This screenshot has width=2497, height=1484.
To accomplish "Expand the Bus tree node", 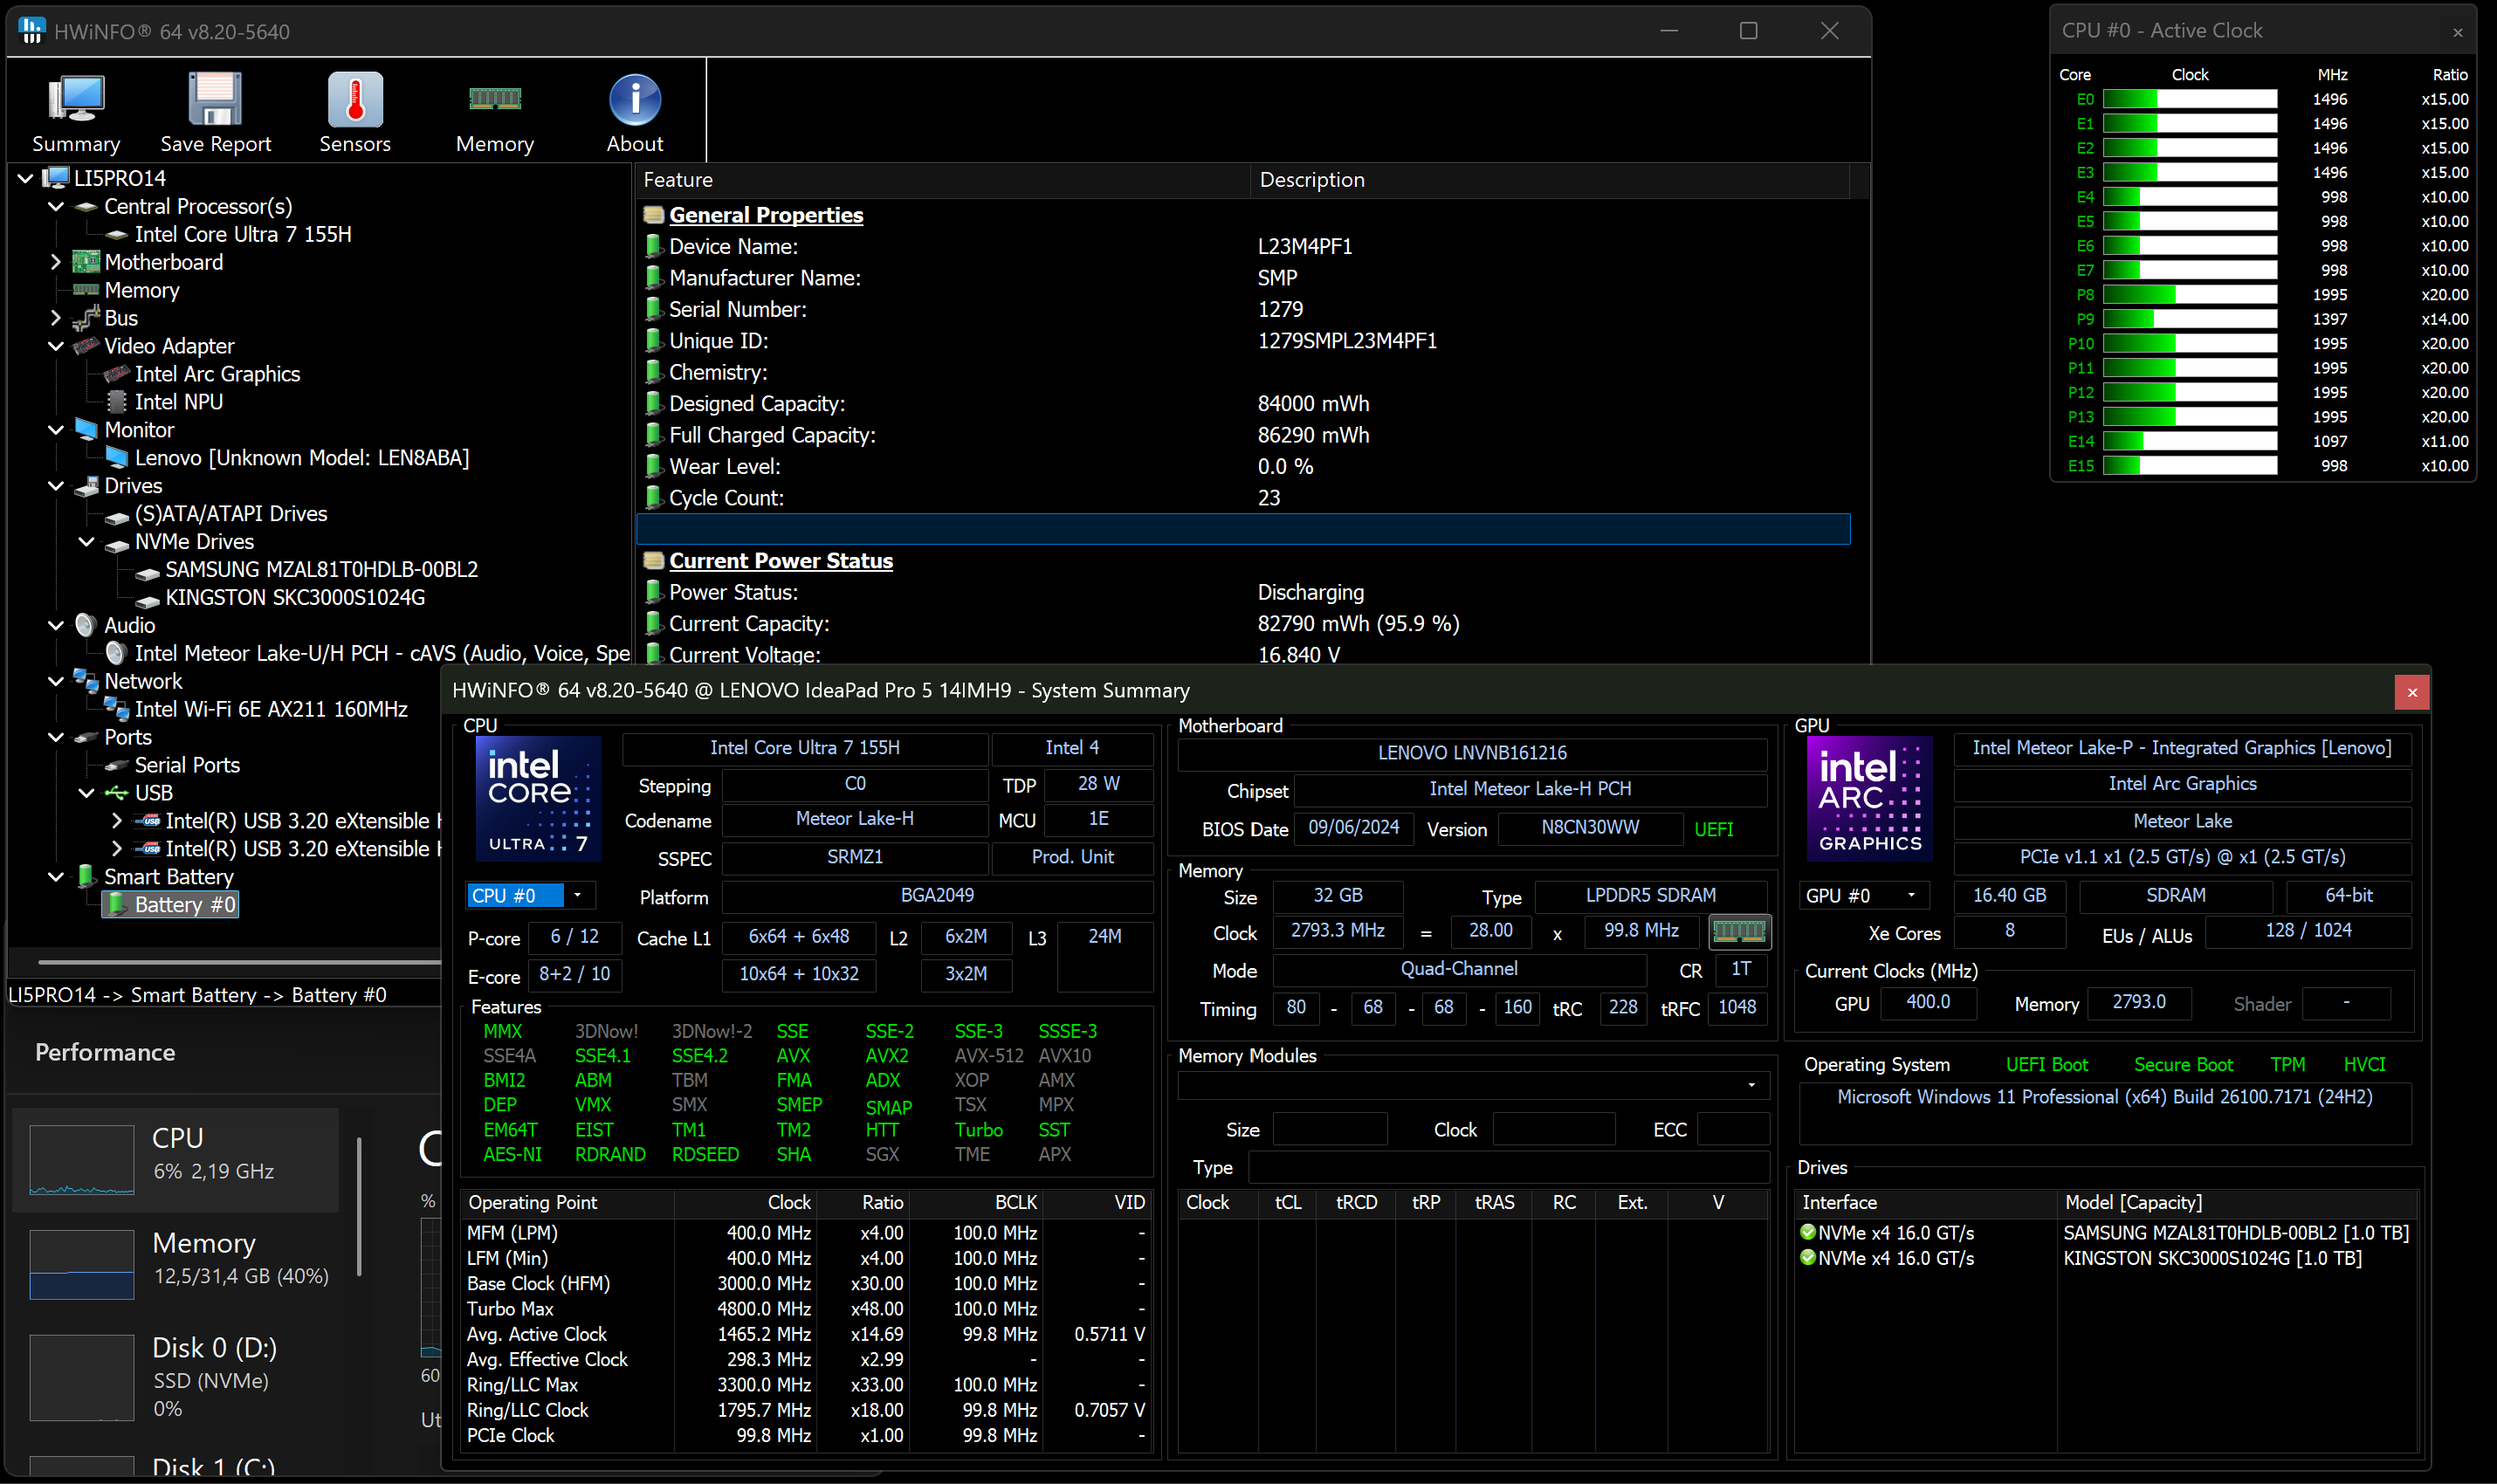I will pyautogui.click(x=56, y=318).
